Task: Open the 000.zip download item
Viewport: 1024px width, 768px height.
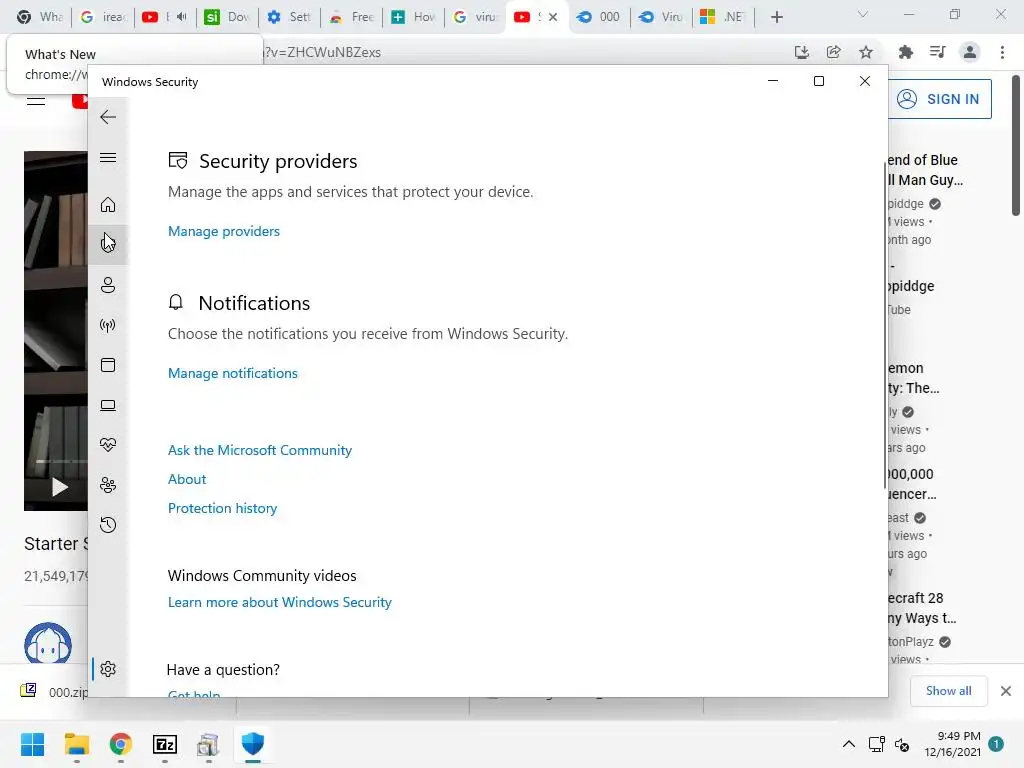Action: point(54,692)
